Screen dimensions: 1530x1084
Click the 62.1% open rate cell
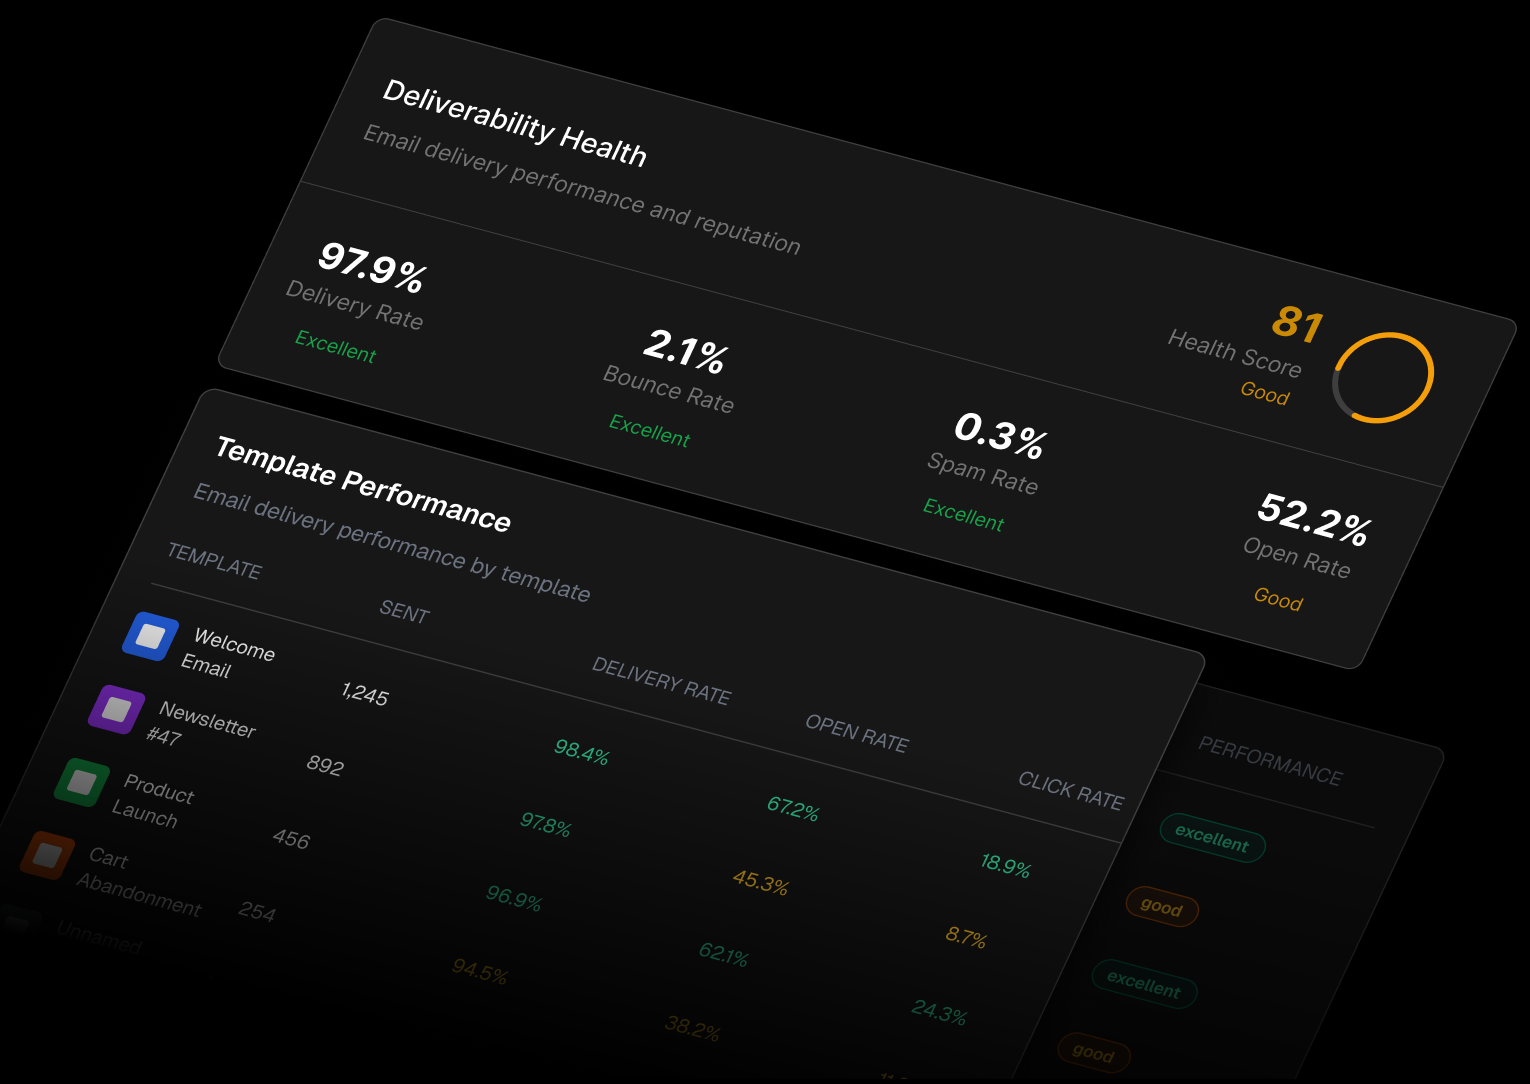click(x=724, y=954)
